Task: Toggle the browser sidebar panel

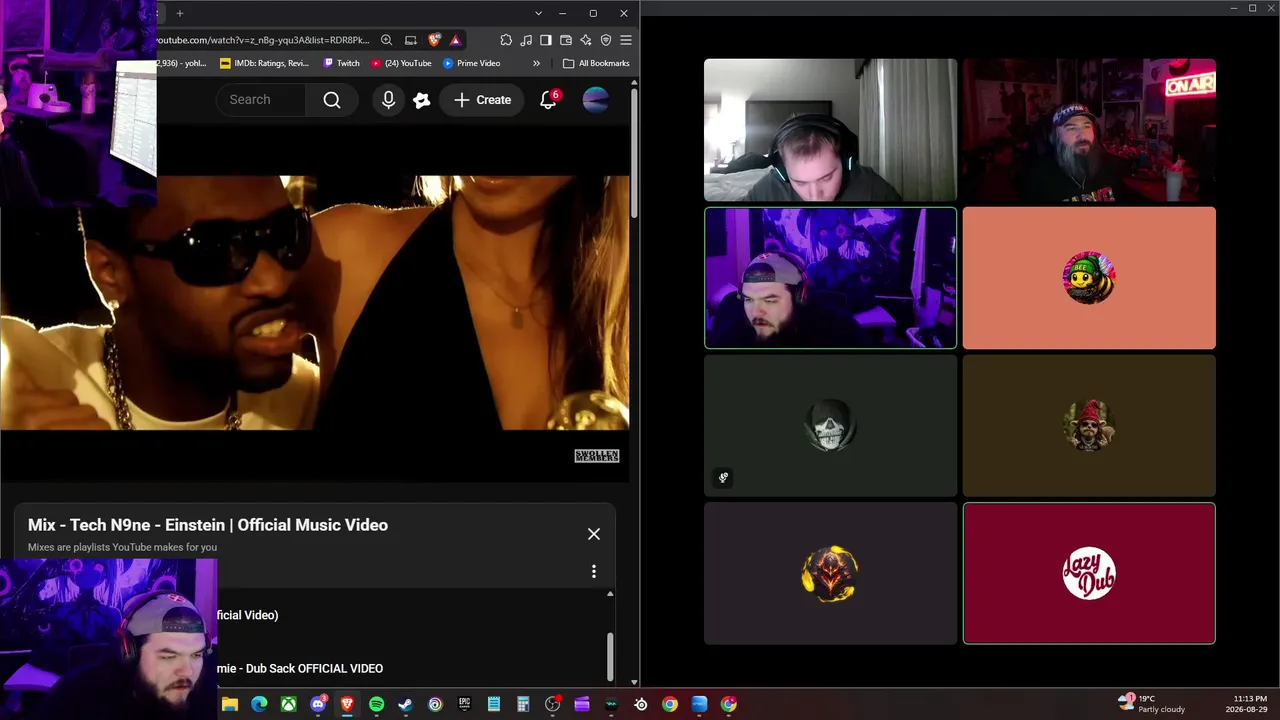Action: tap(546, 40)
